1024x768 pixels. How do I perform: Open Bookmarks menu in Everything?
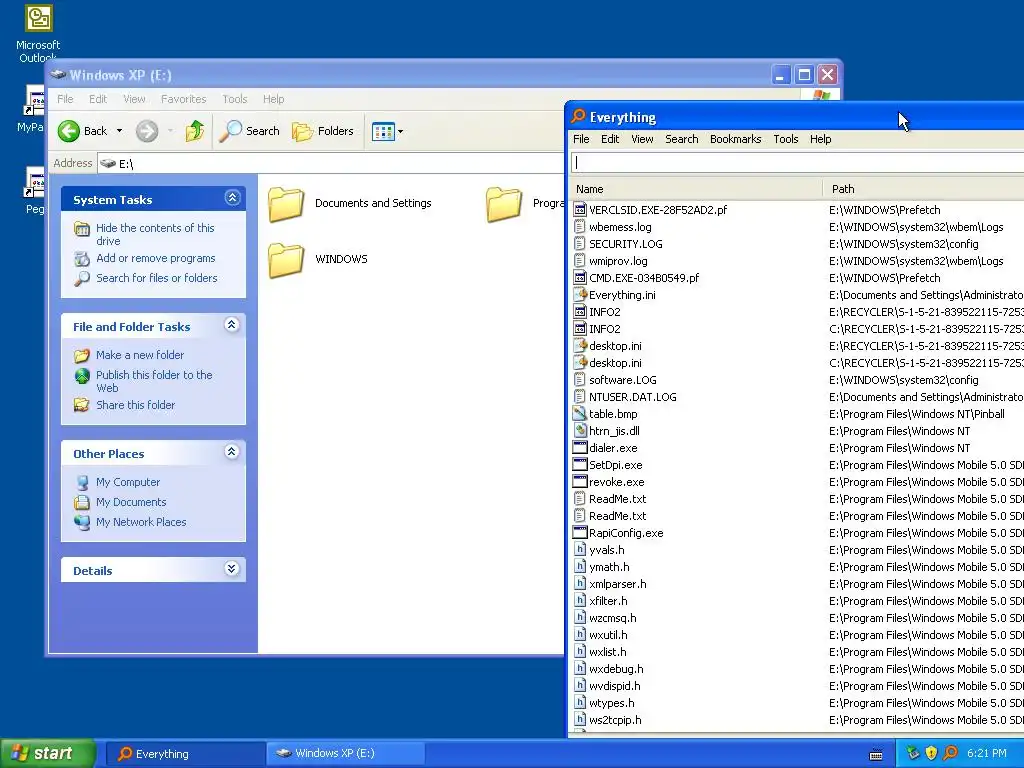735,138
